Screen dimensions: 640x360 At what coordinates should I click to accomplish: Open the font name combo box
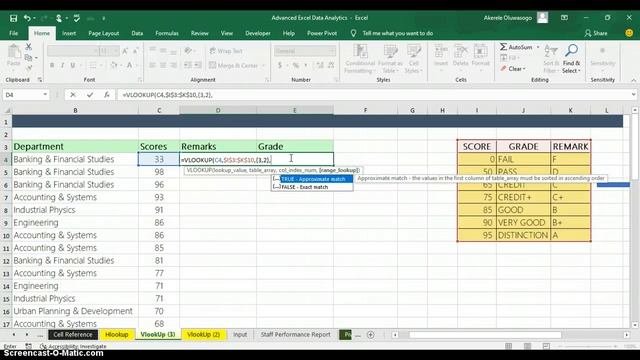73,51
